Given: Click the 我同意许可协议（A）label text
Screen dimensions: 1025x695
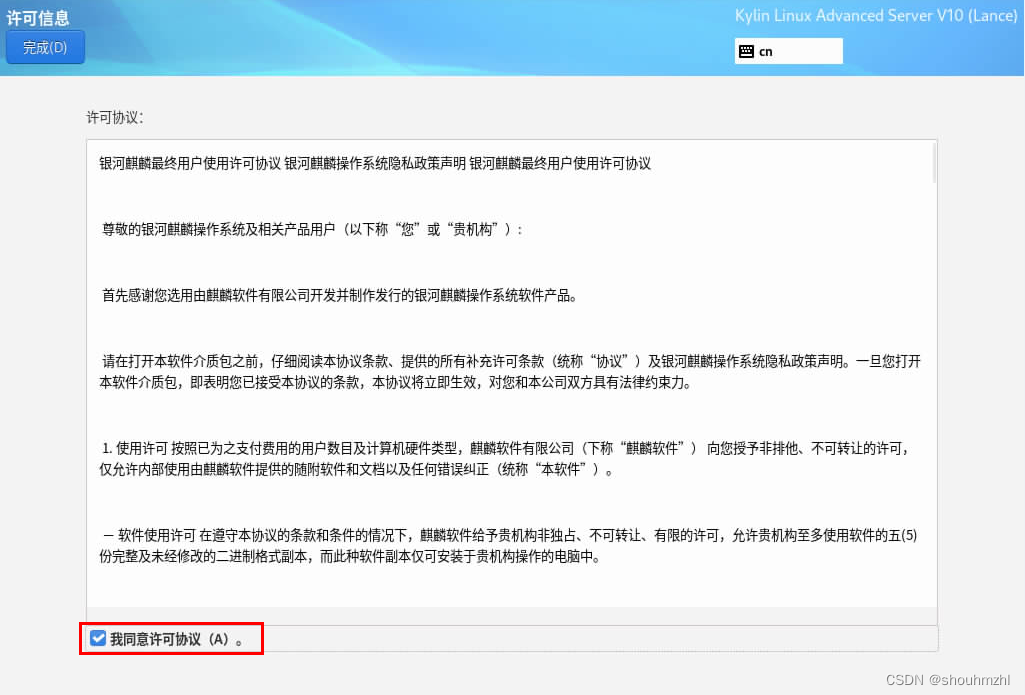Looking at the screenshot, I should click(176, 639).
